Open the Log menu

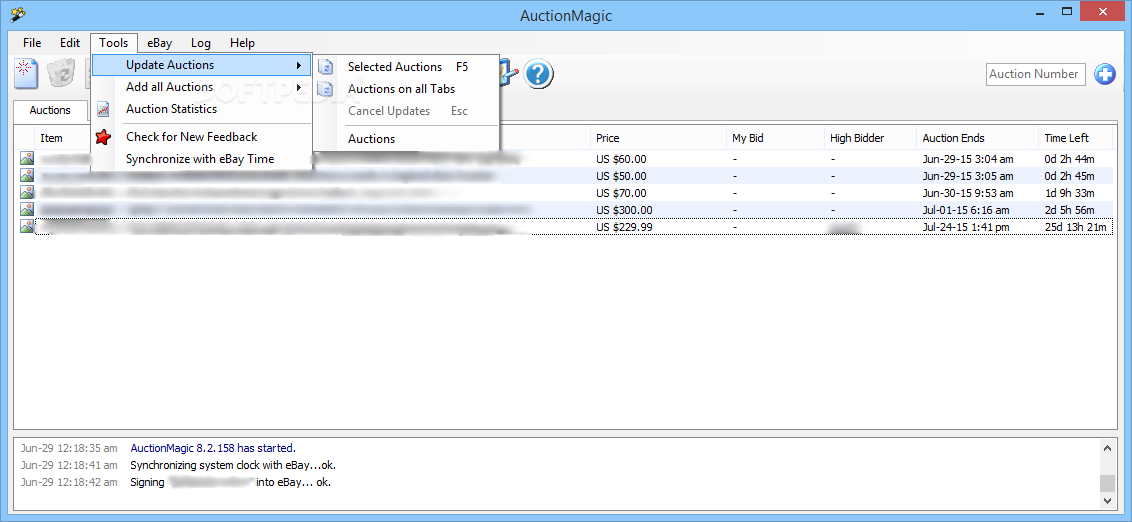coord(201,43)
